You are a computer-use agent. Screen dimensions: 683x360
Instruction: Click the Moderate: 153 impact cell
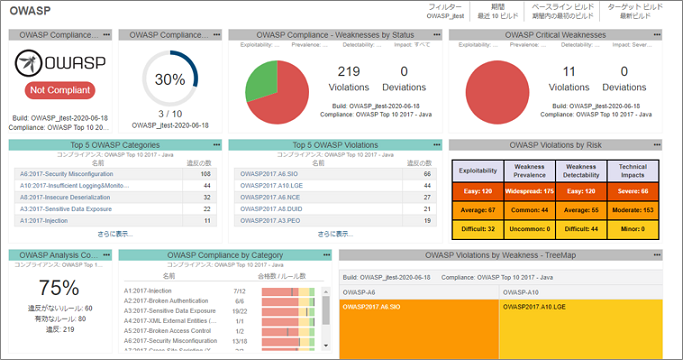tap(633, 210)
